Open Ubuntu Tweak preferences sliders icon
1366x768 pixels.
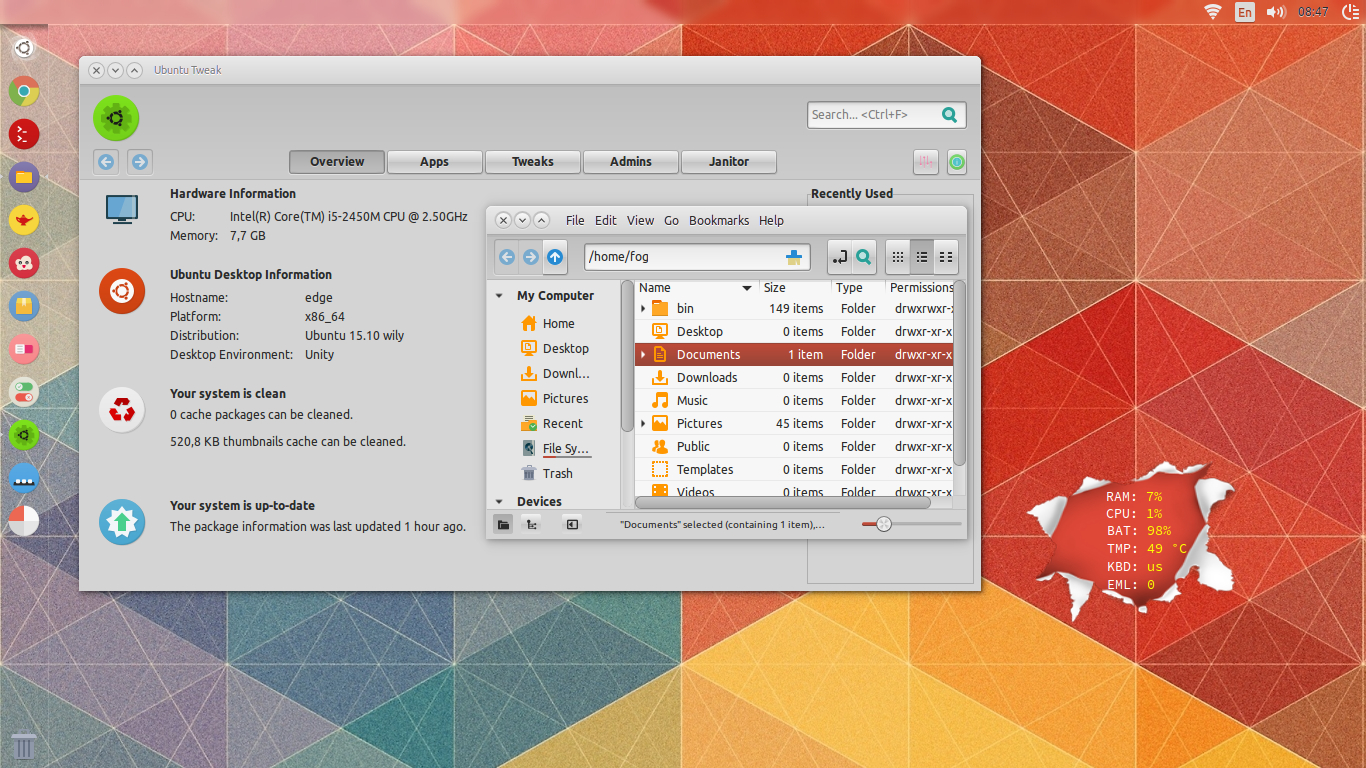click(x=926, y=162)
